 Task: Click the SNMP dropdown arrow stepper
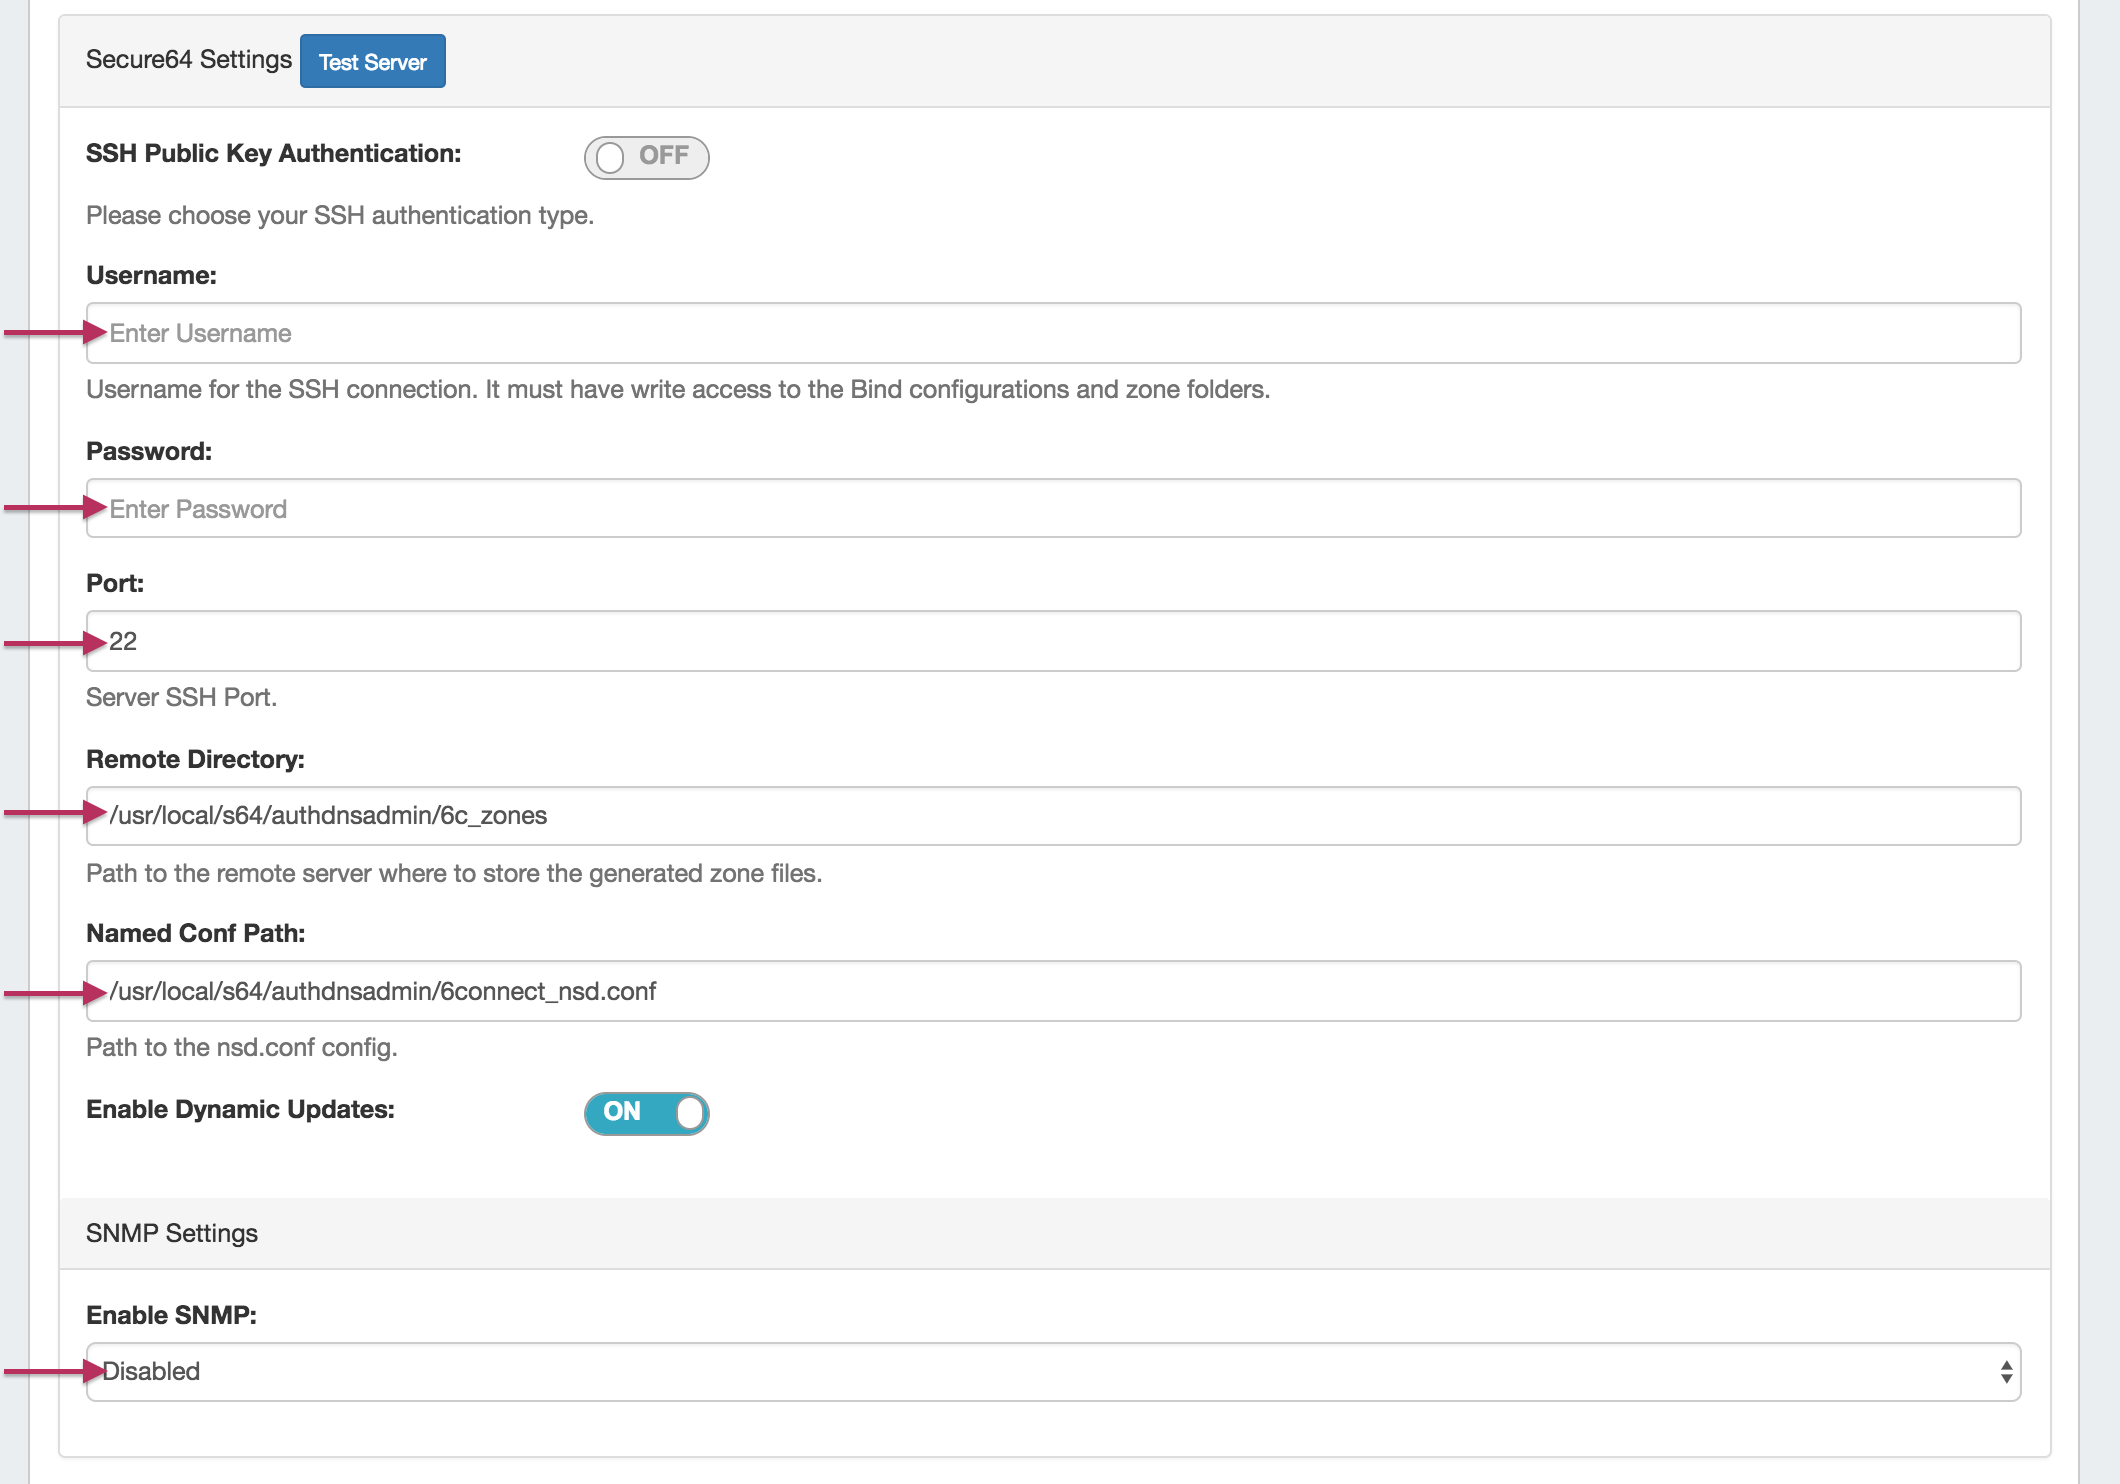click(x=2005, y=1372)
